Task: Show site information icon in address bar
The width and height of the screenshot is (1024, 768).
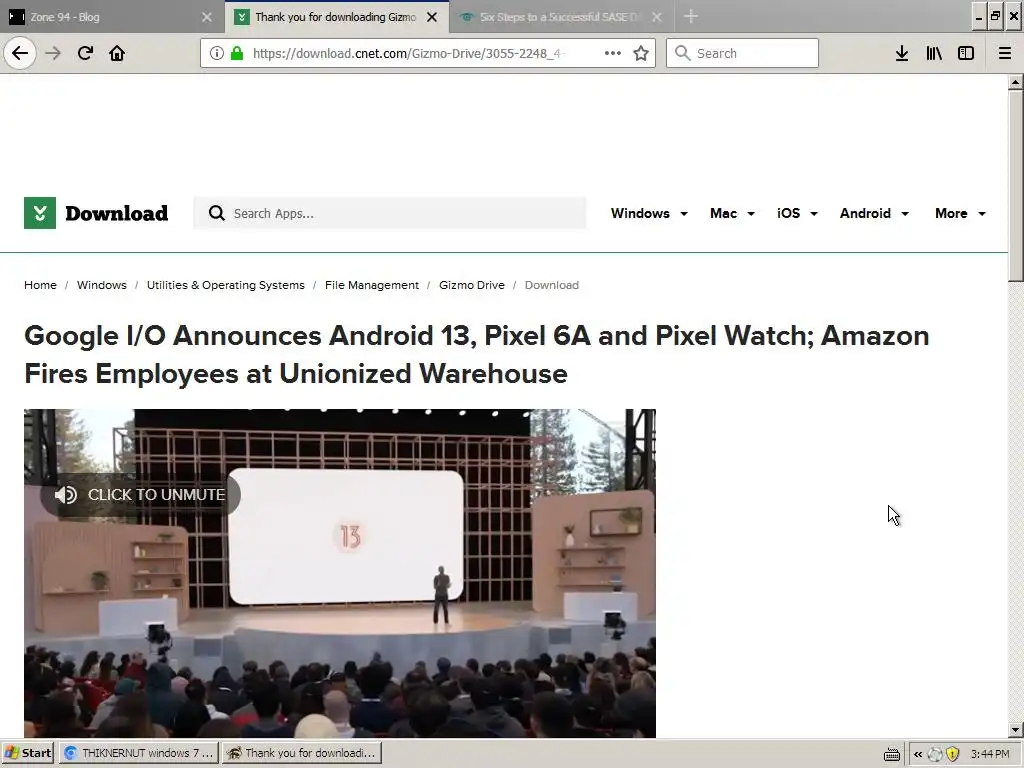Action: click(x=217, y=53)
